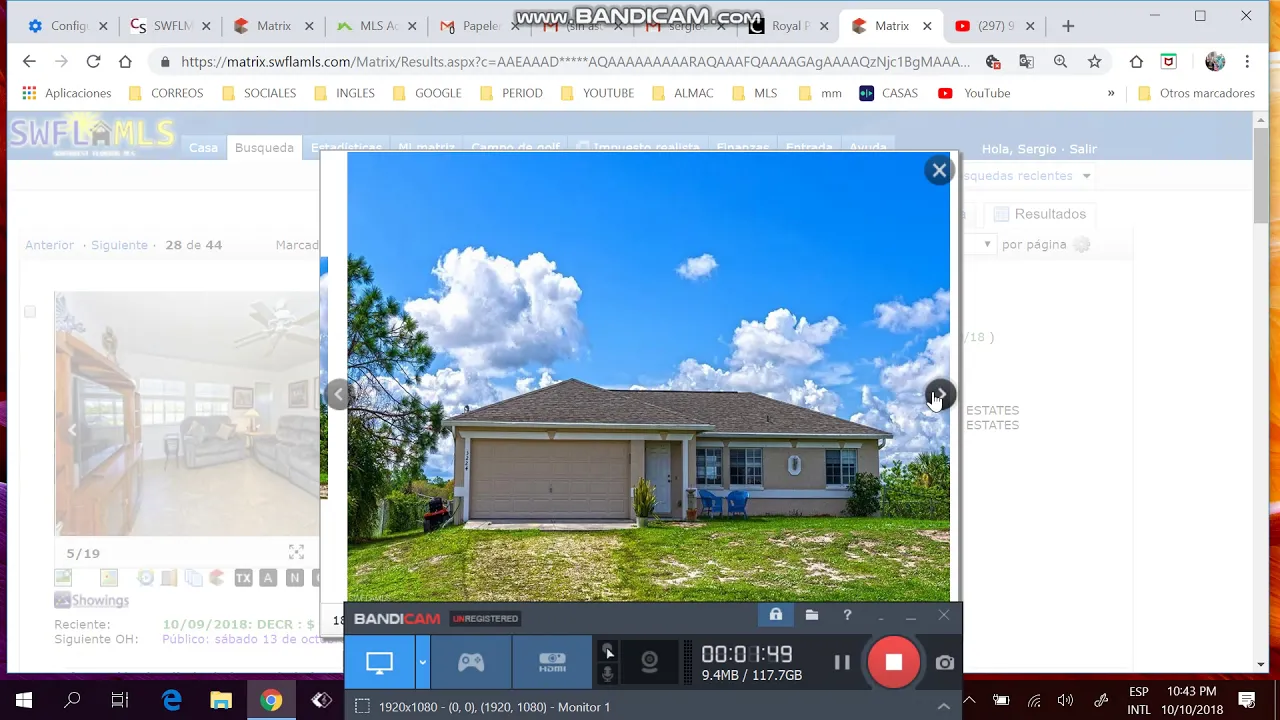Open CASAS bookmark
The image size is (1280, 720).
click(888, 93)
